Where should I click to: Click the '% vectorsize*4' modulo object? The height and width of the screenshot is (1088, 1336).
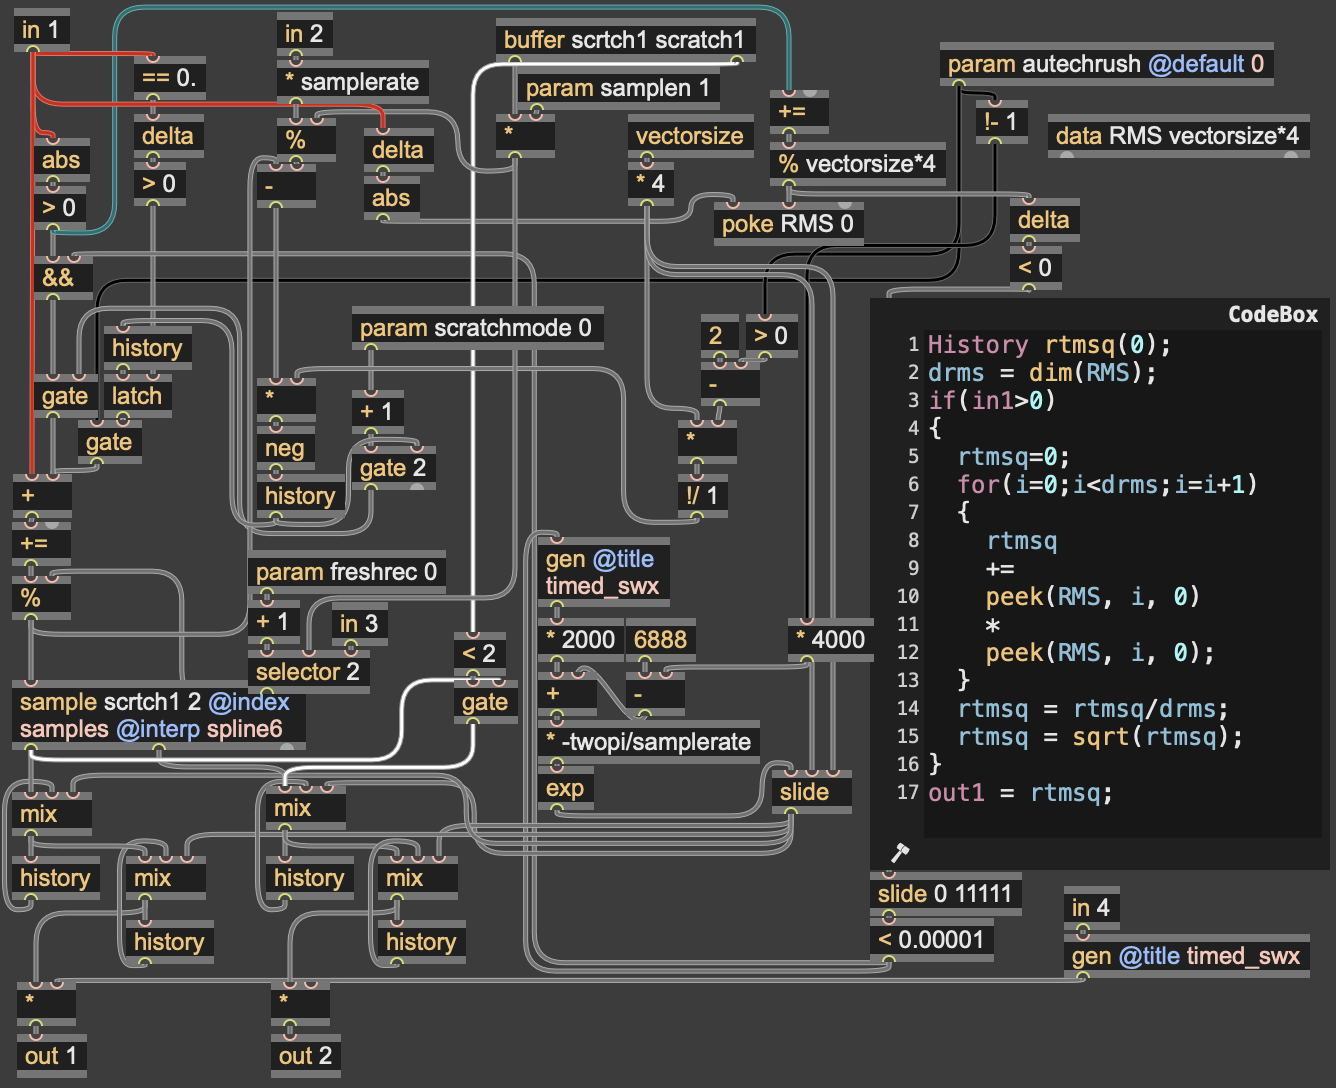pyautogui.click(x=858, y=164)
